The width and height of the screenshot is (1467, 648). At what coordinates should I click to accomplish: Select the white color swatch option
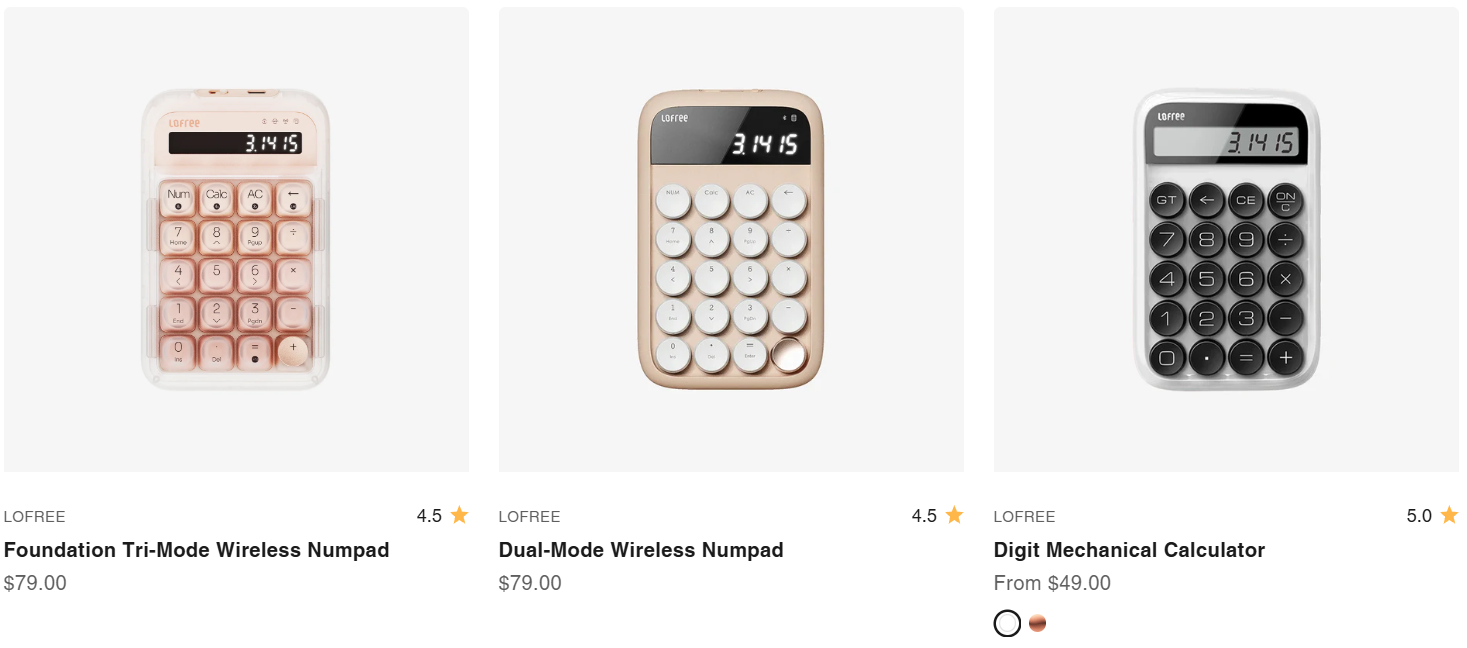(1007, 623)
